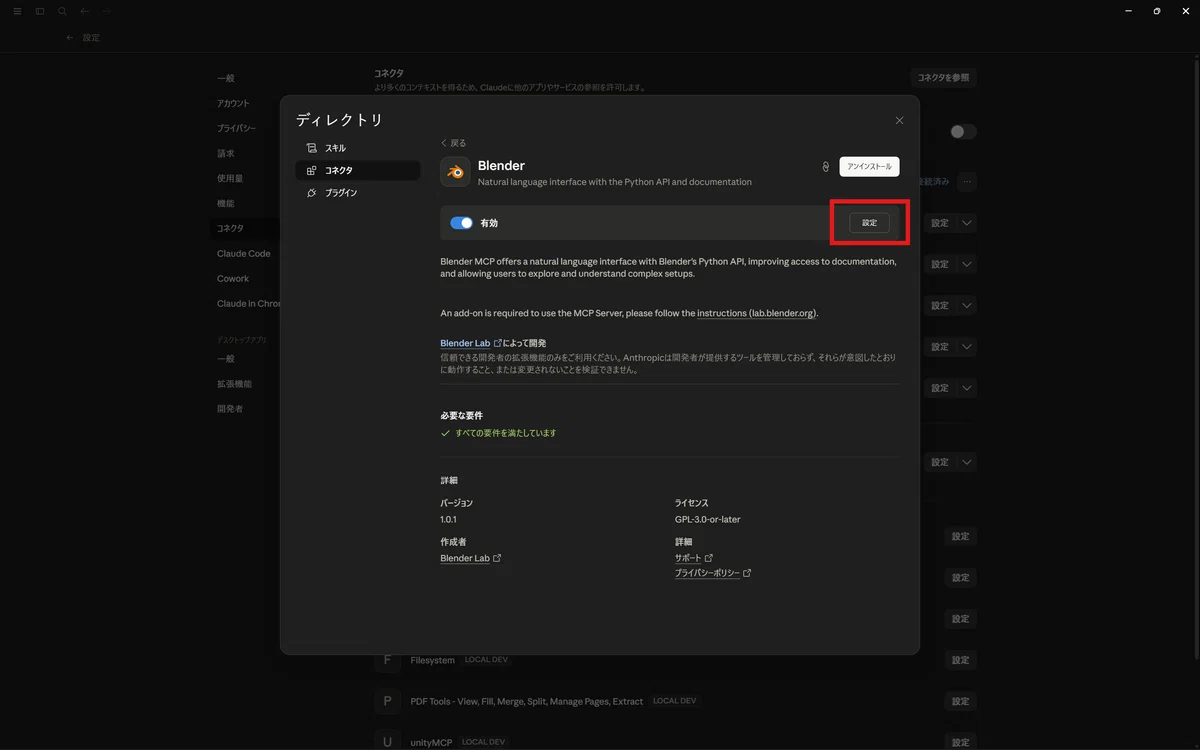Screen dimensions: 1200x750
Task: Select the コネクタ tab in ディレクトリ
Action: coord(358,170)
